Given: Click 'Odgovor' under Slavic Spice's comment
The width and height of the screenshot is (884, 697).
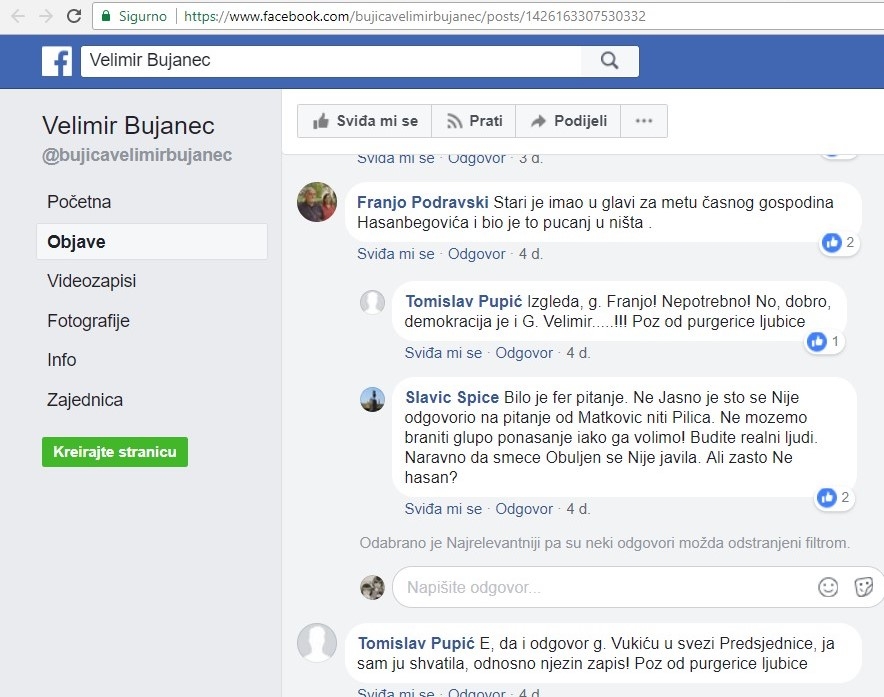Looking at the screenshot, I should click(x=524, y=508).
